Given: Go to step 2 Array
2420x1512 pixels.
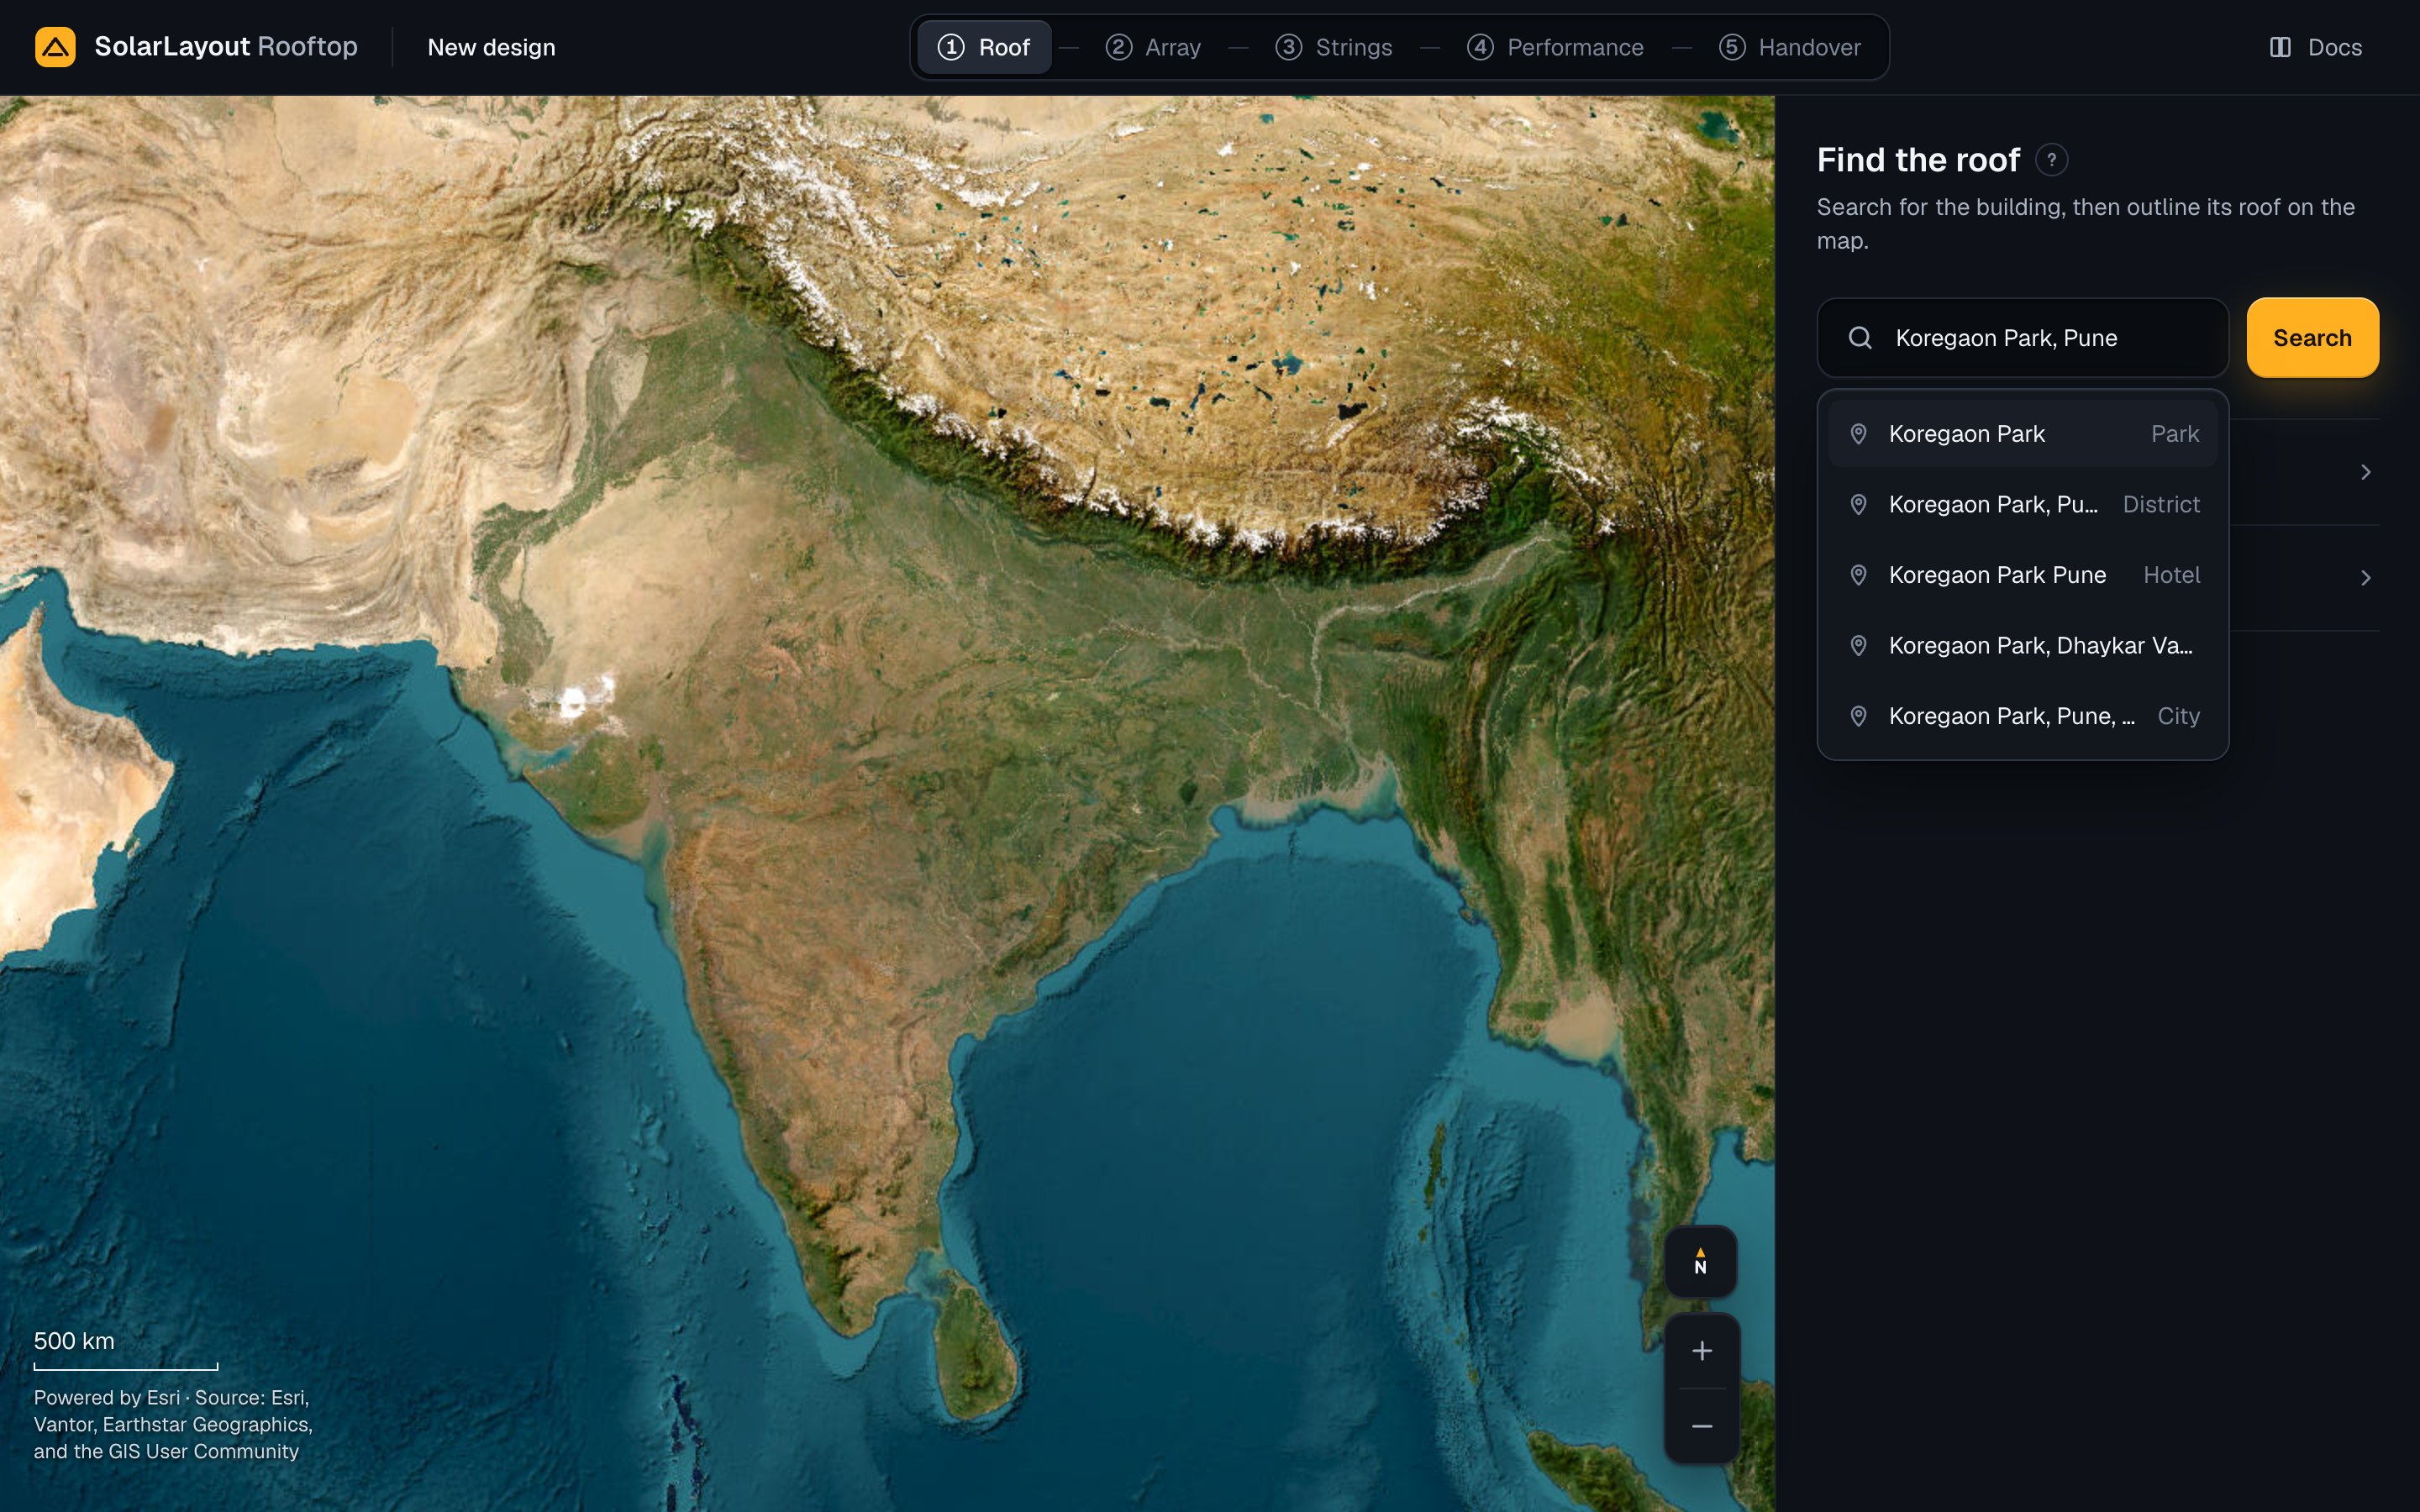Looking at the screenshot, I should (x=1153, y=47).
